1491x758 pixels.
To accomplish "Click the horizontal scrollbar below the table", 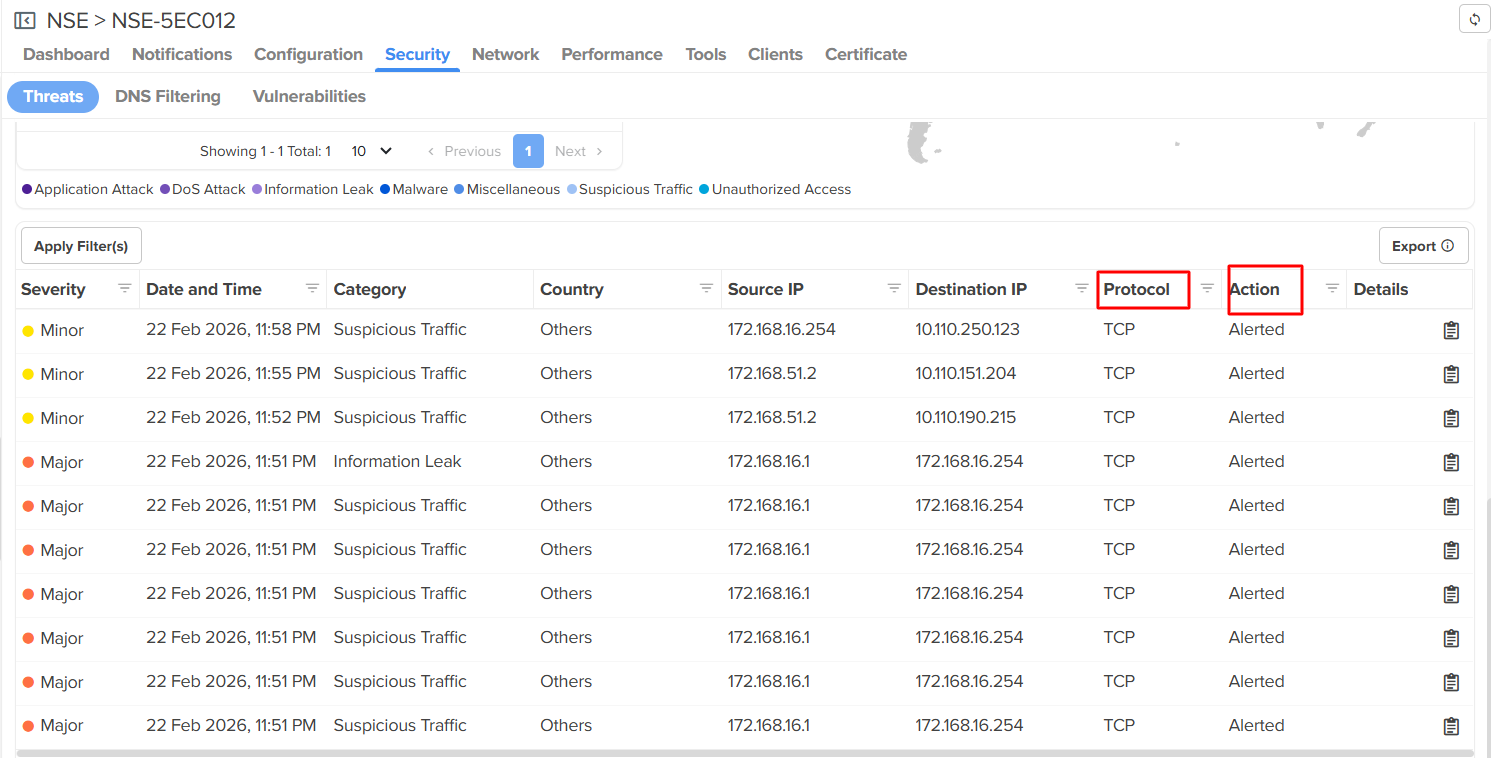I will (744, 753).
